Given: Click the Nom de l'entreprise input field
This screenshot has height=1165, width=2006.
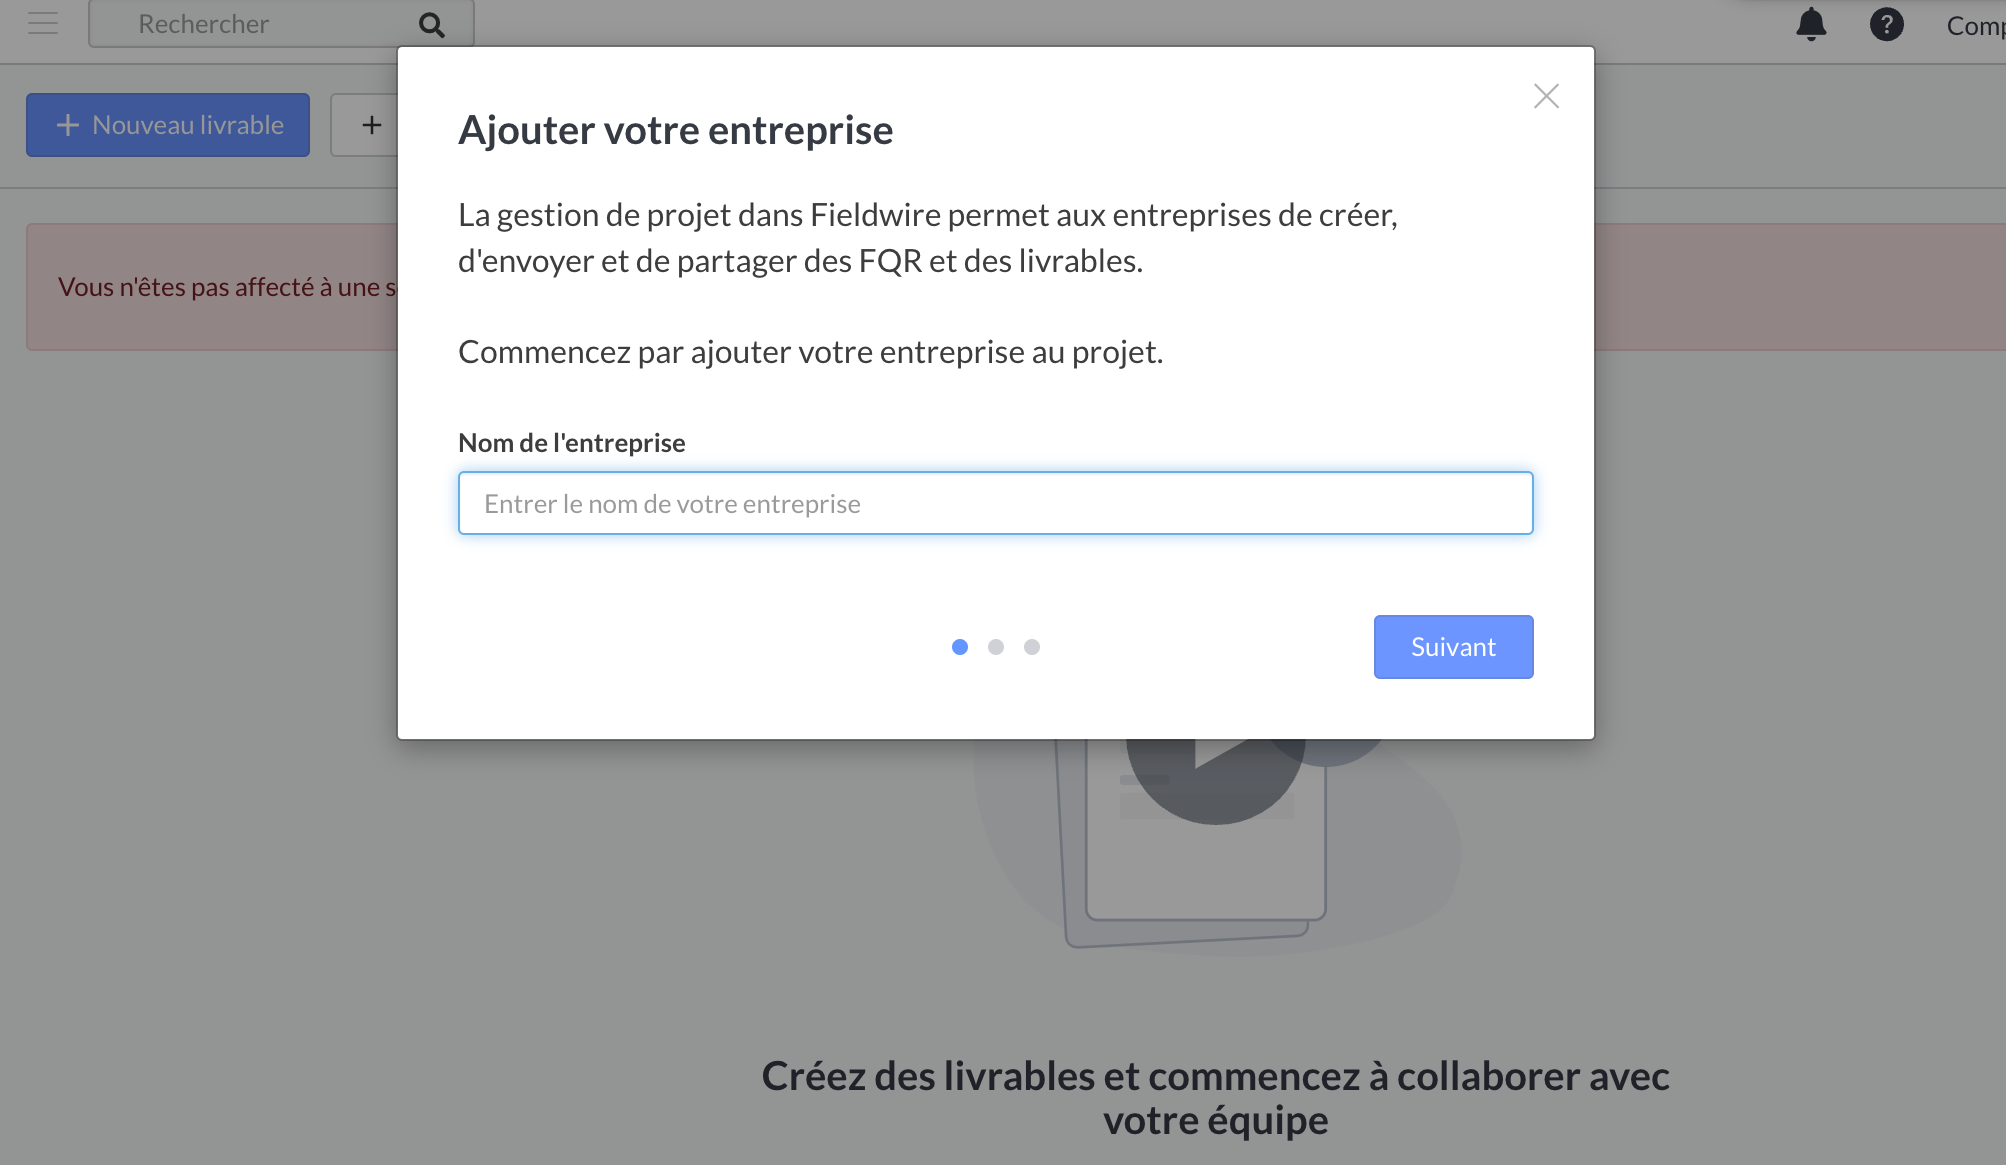Looking at the screenshot, I should click(996, 503).
